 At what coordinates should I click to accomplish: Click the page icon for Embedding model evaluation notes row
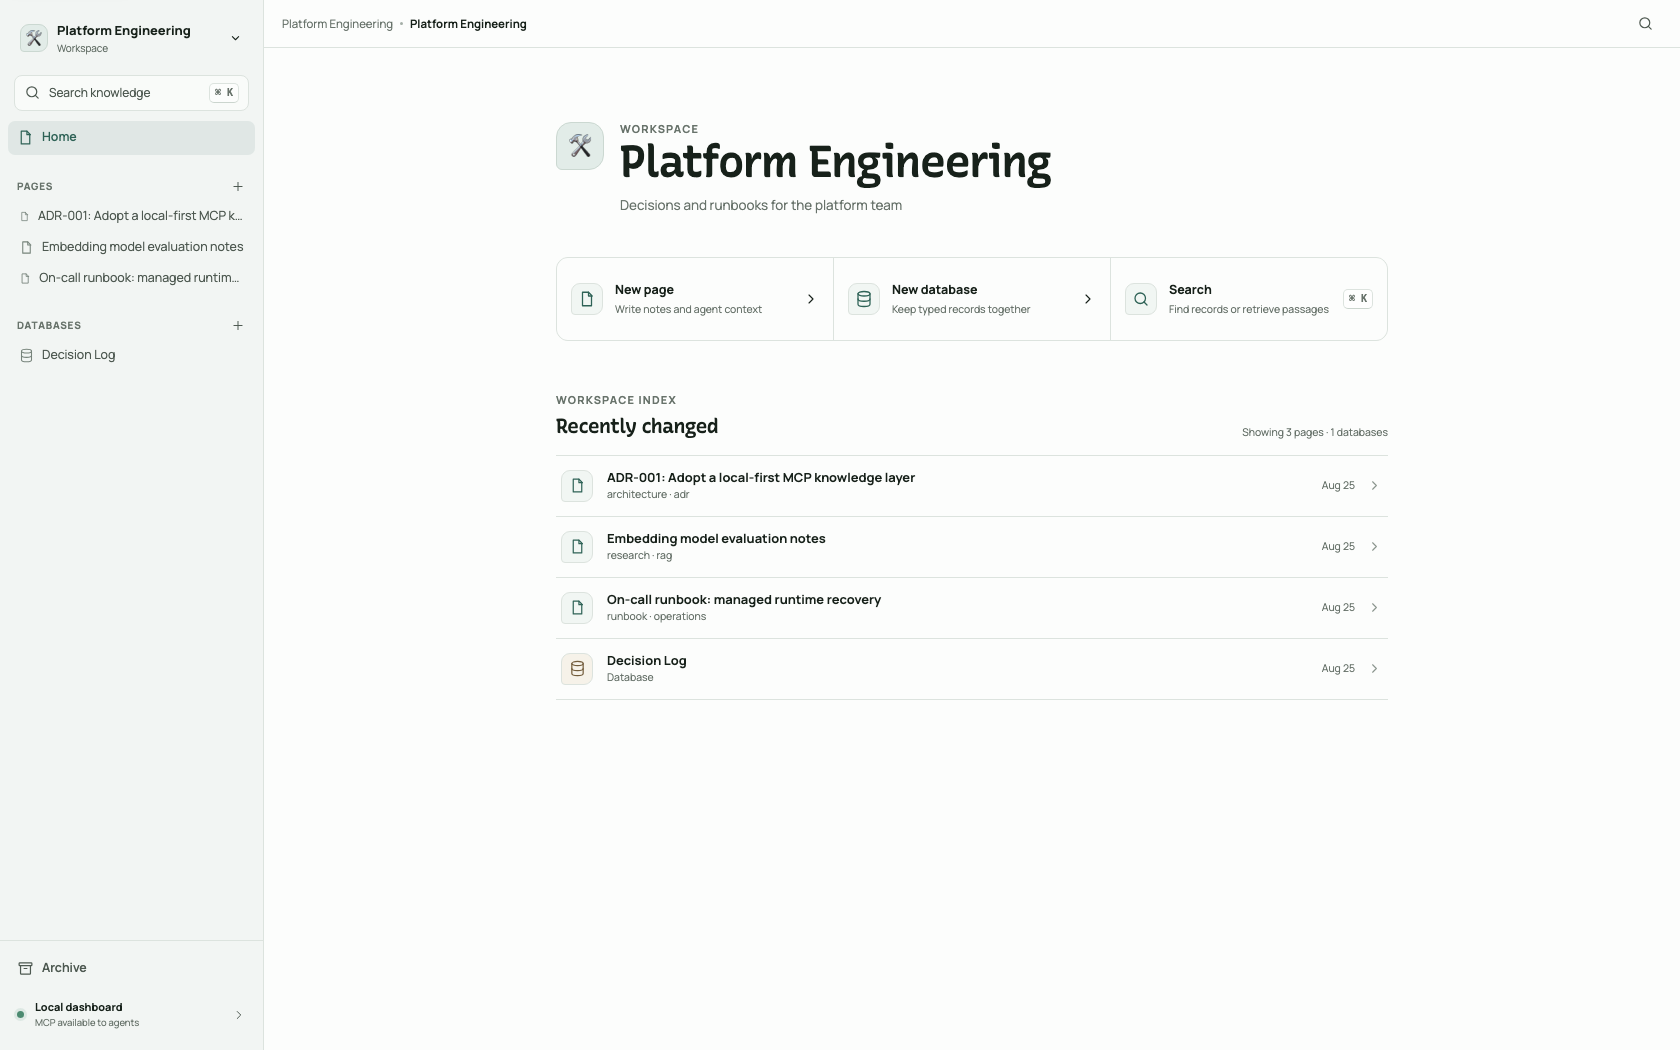click(x=577, y=547)
